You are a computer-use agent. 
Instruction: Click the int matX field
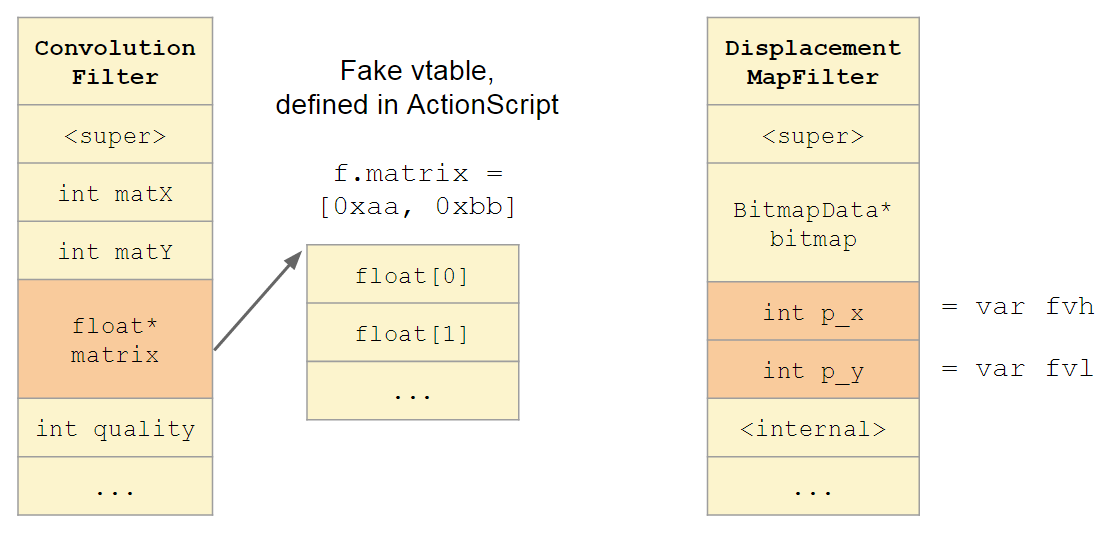115,192
